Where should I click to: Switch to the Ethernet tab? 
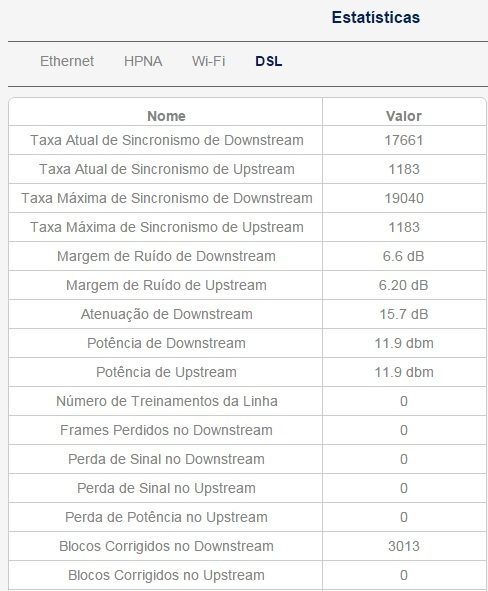point(67,61)
